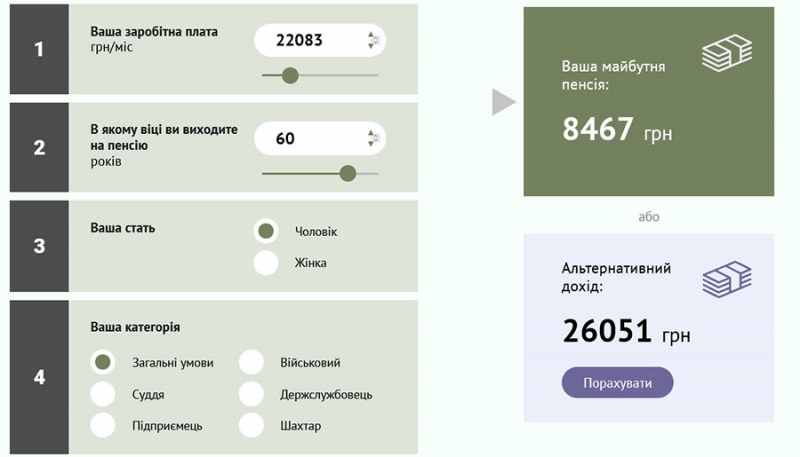This screenshot has height=457, width=800.
Task: Select the Жінка gender option
Action: tap(266, 263)
